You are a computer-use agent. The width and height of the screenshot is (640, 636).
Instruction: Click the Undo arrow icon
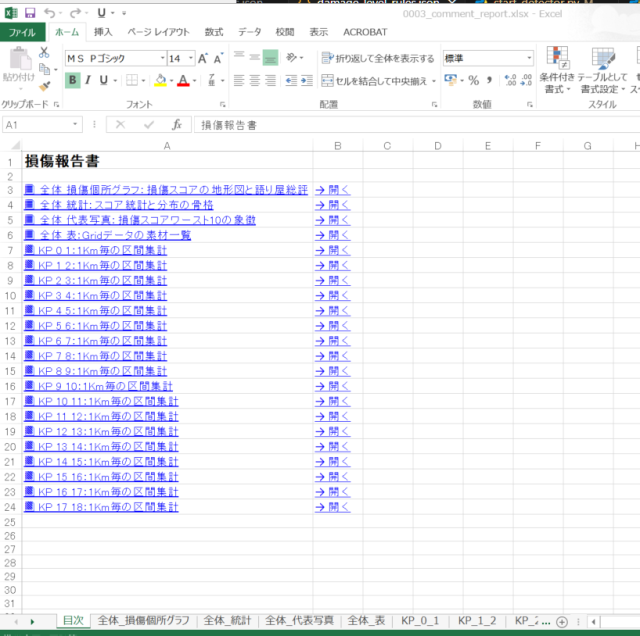pos(49,13)
